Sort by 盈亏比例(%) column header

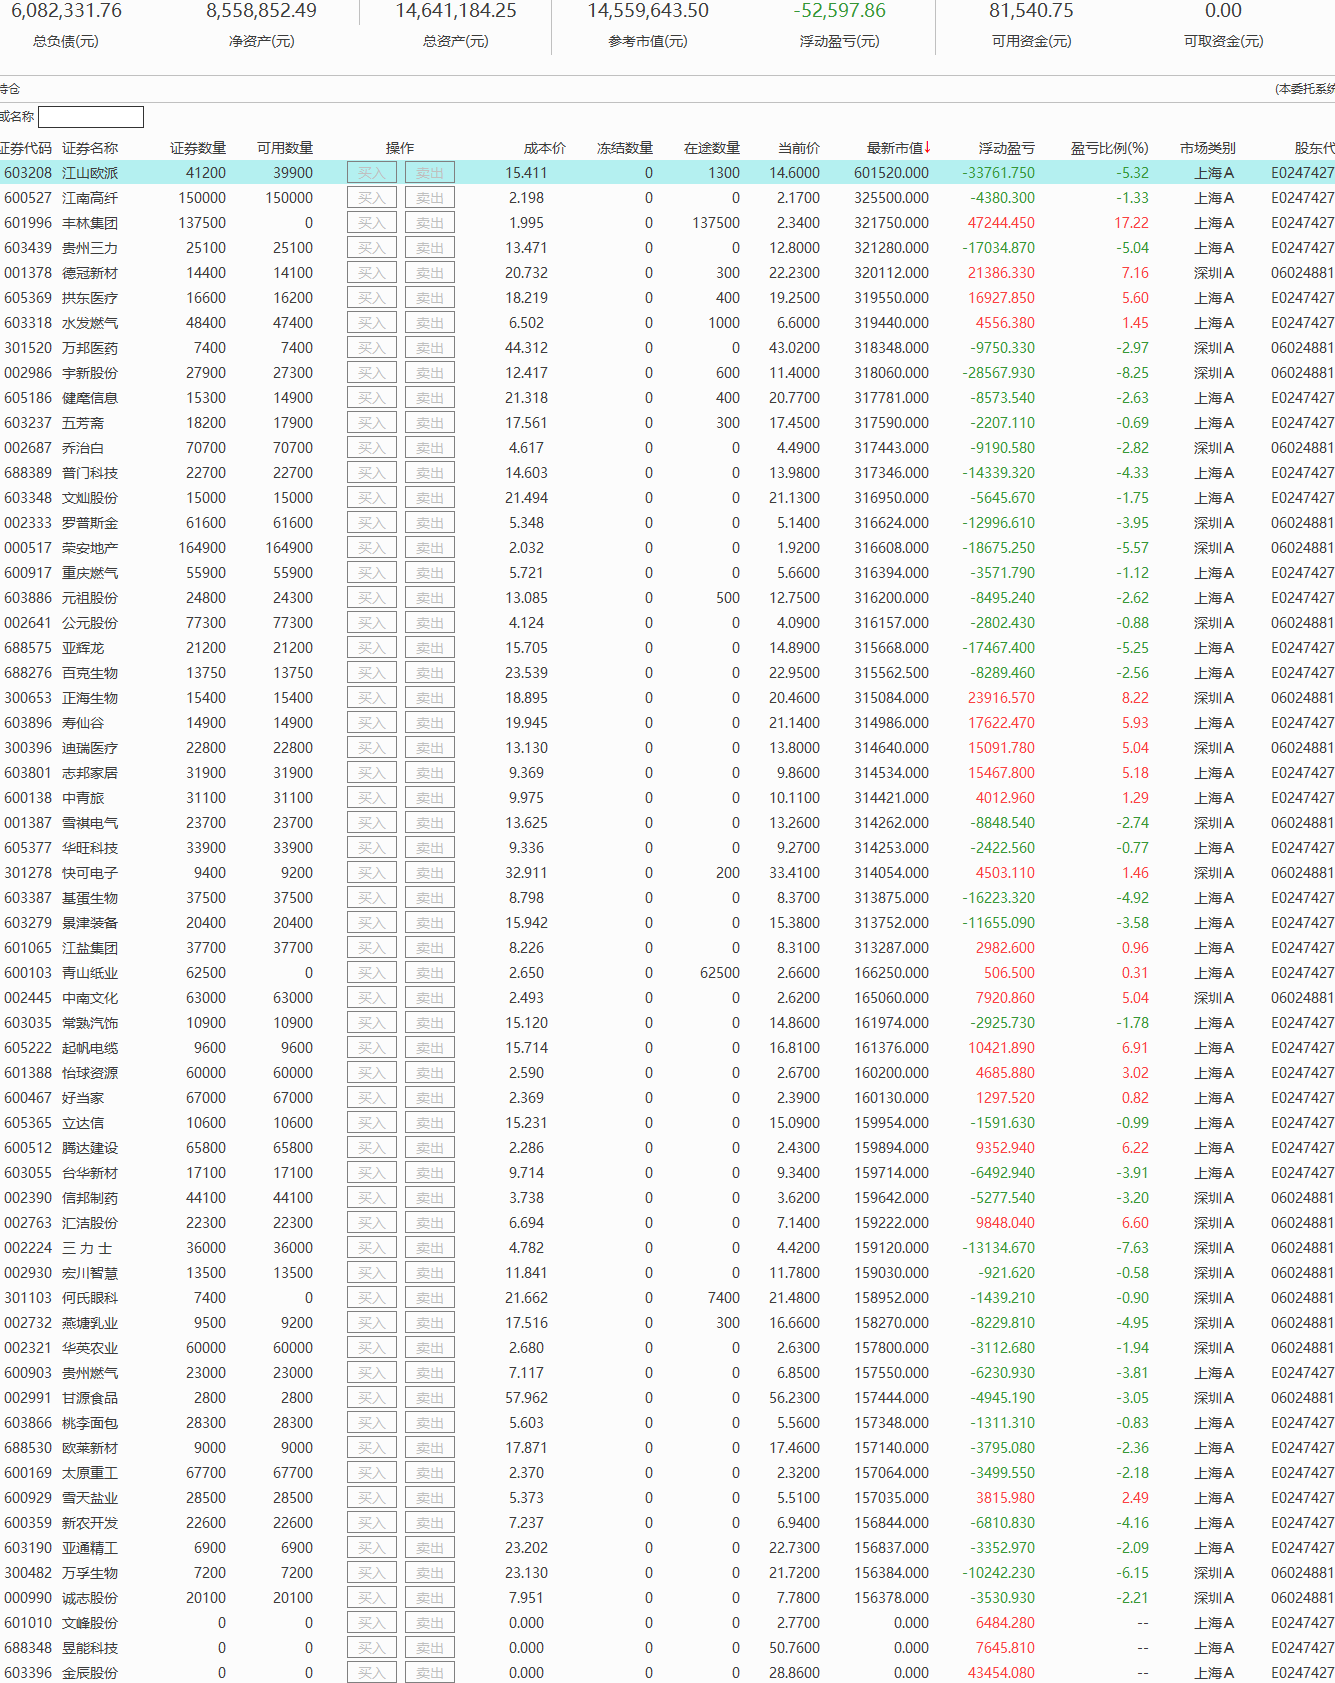(1109, 148)
